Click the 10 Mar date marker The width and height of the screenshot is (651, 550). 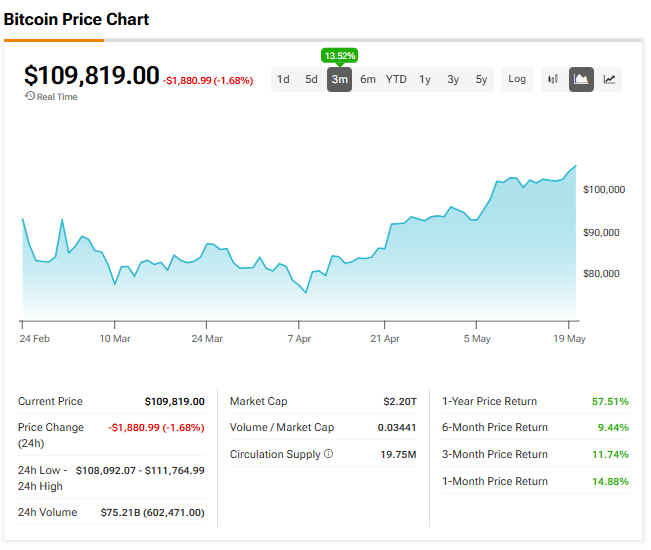(115, 339)
